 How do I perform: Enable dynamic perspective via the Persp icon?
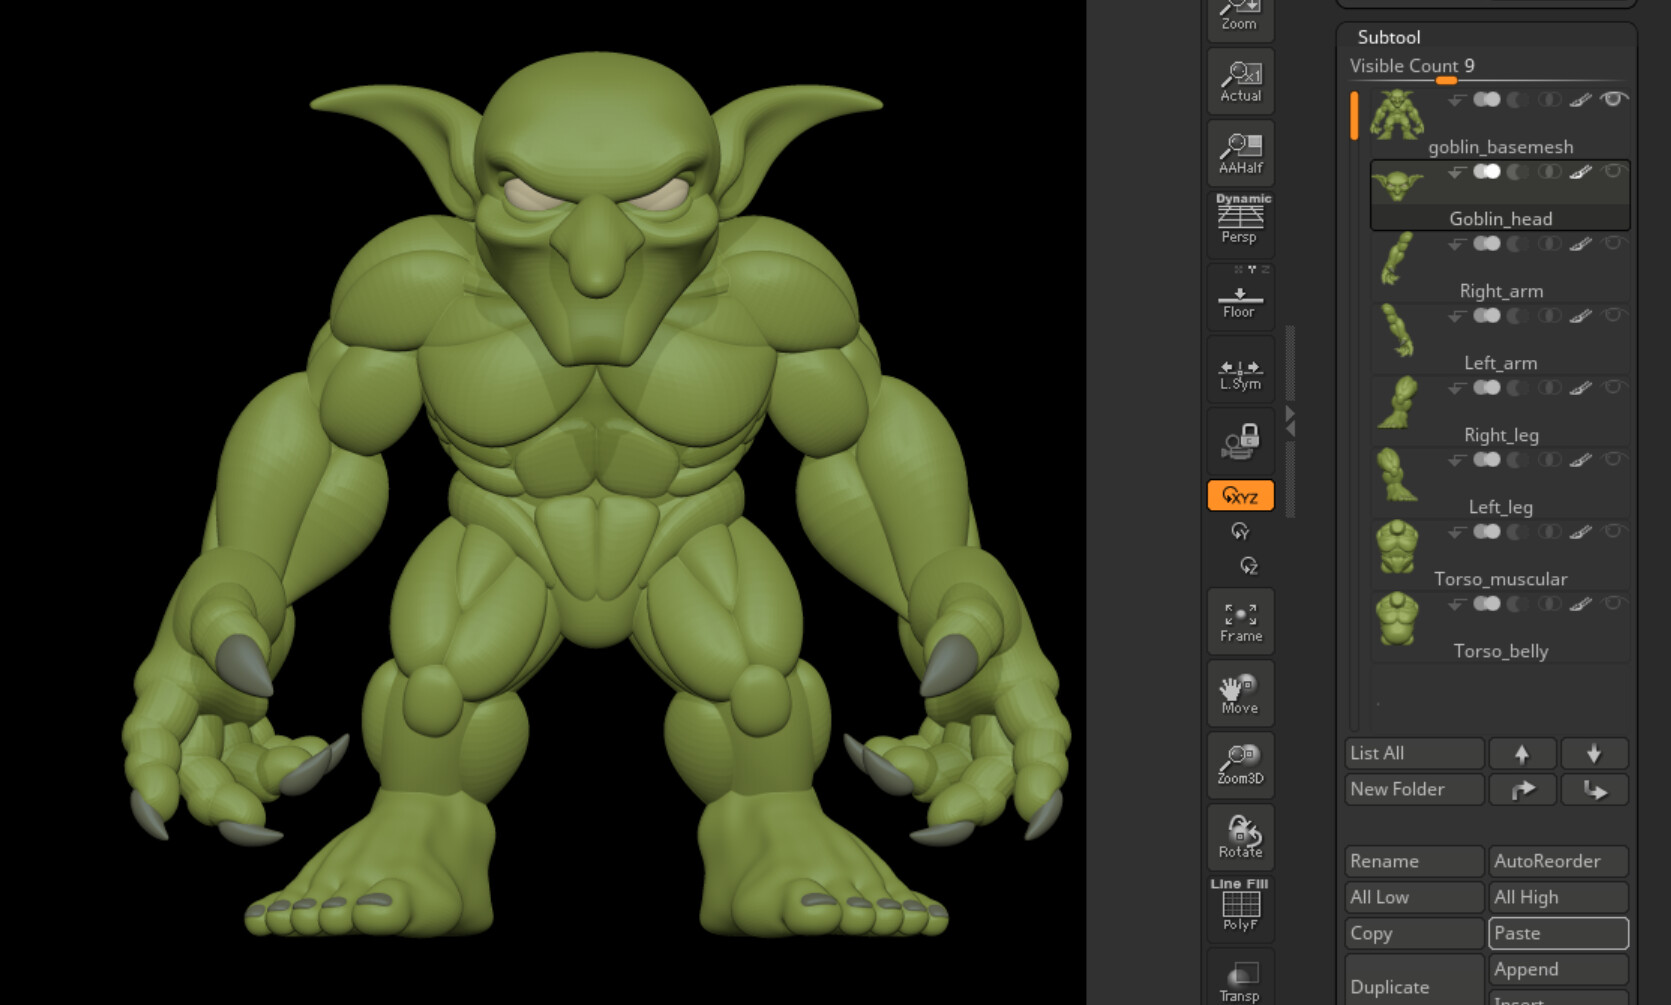point(1240,218)
